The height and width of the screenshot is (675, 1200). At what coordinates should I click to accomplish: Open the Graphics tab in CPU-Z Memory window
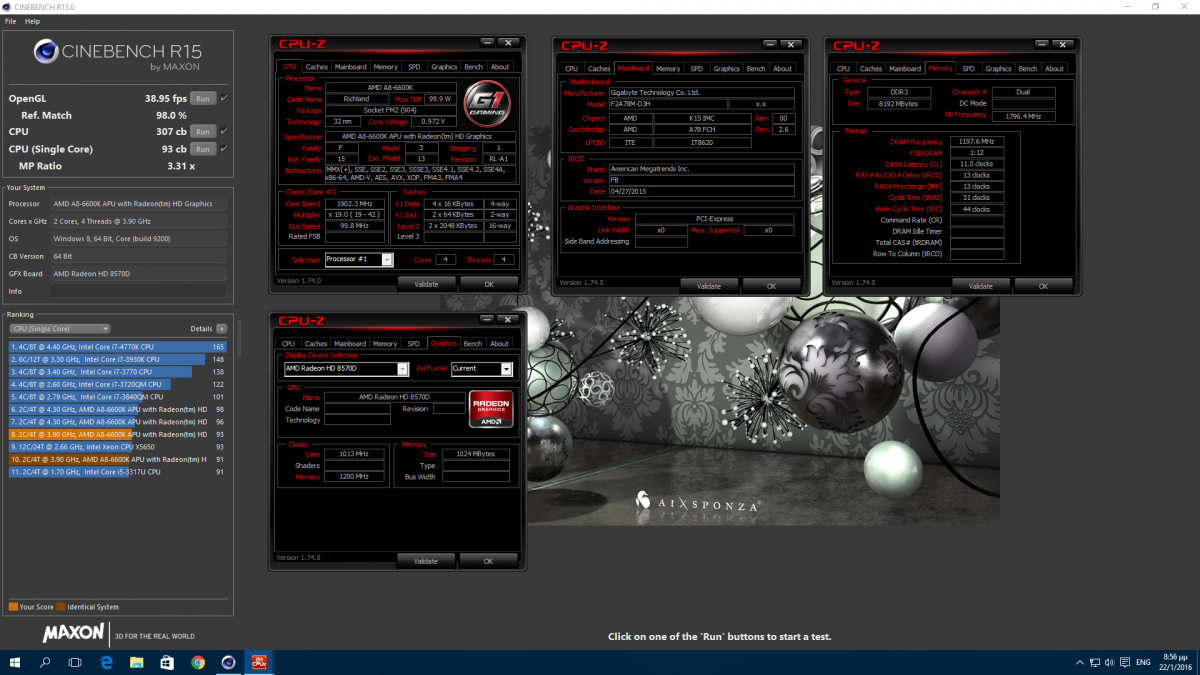[998, 69]
